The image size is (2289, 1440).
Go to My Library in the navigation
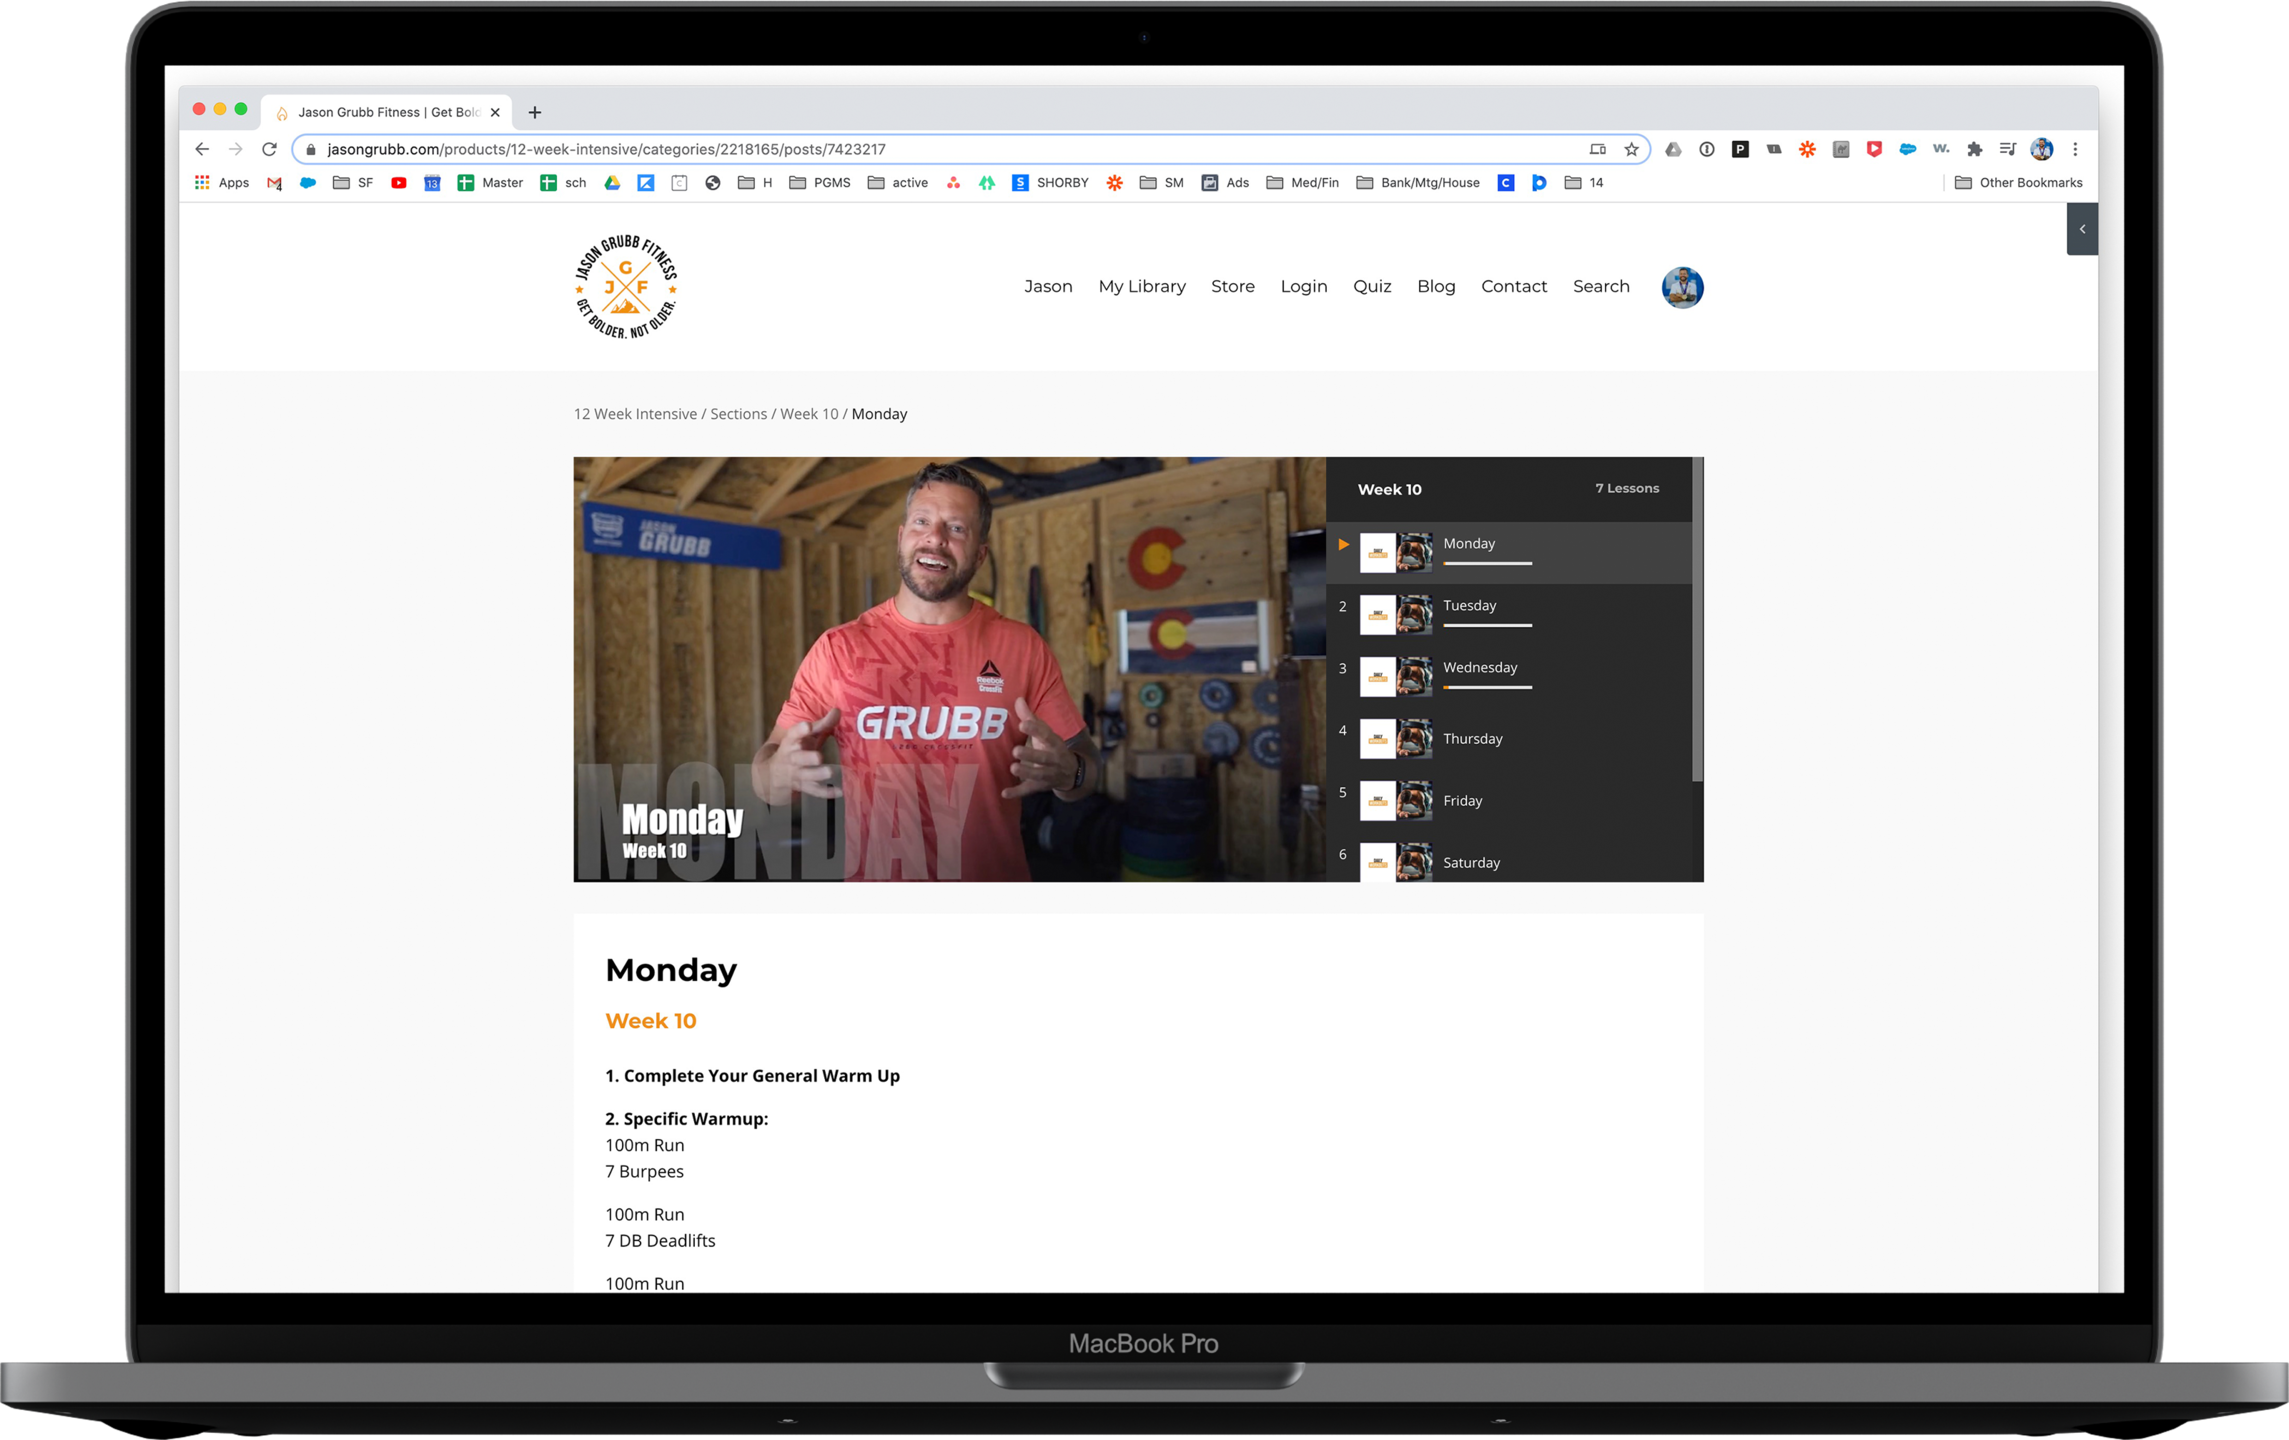1141,287
